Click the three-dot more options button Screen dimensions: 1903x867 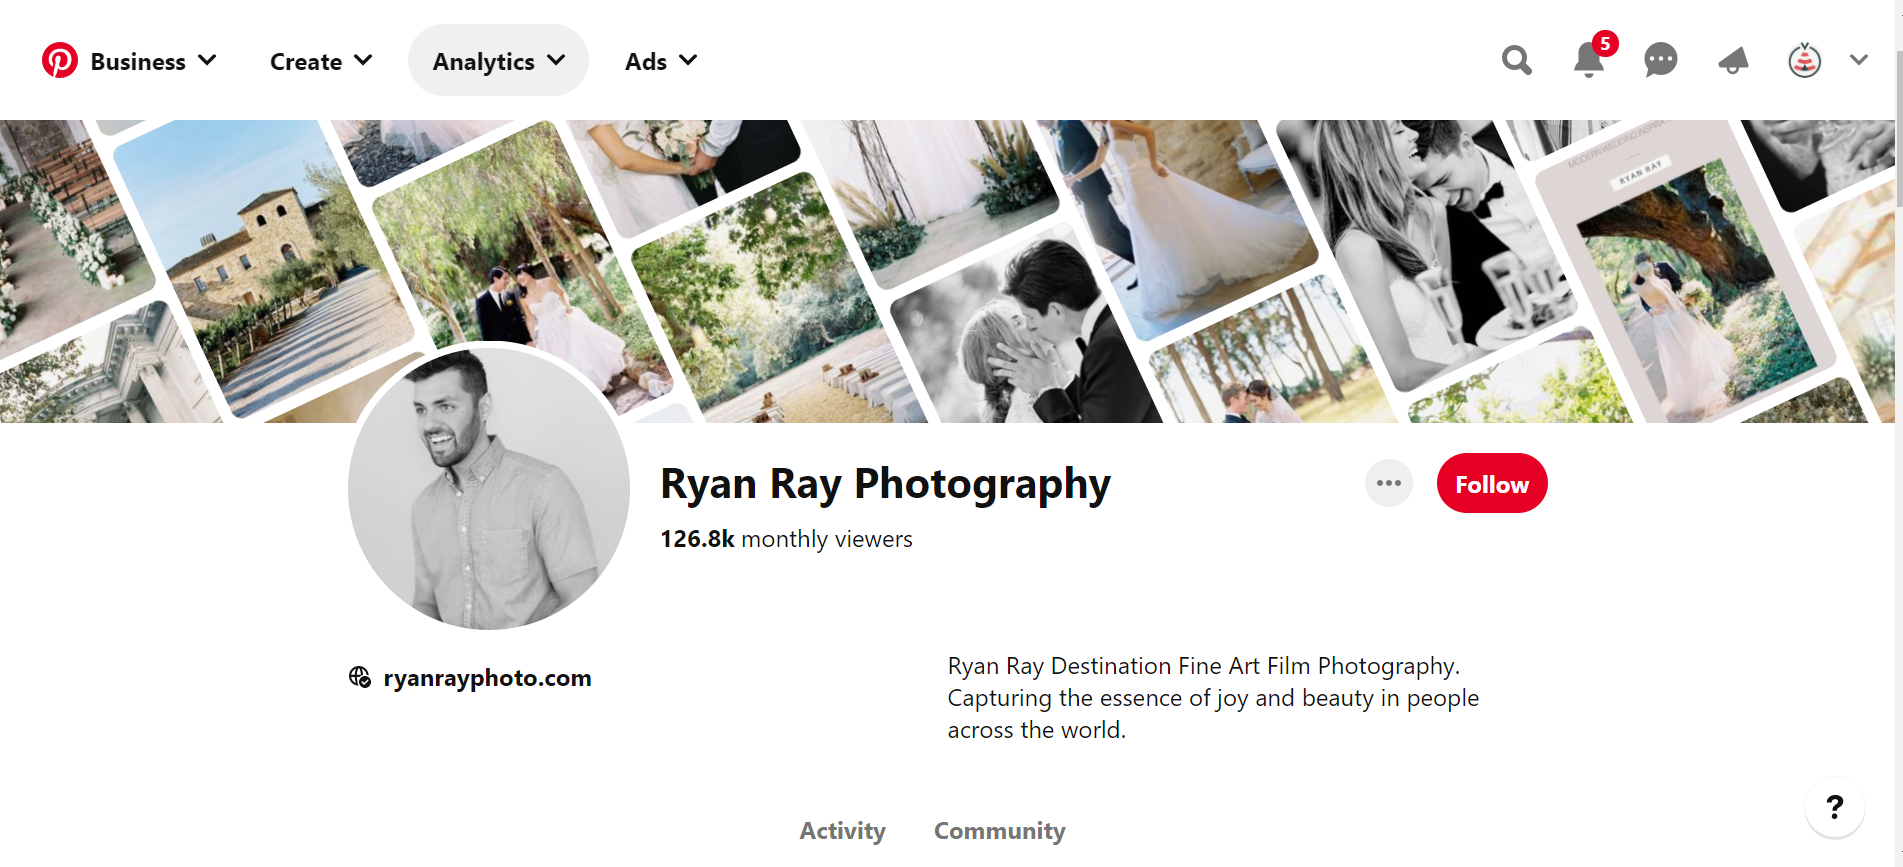1388,484
